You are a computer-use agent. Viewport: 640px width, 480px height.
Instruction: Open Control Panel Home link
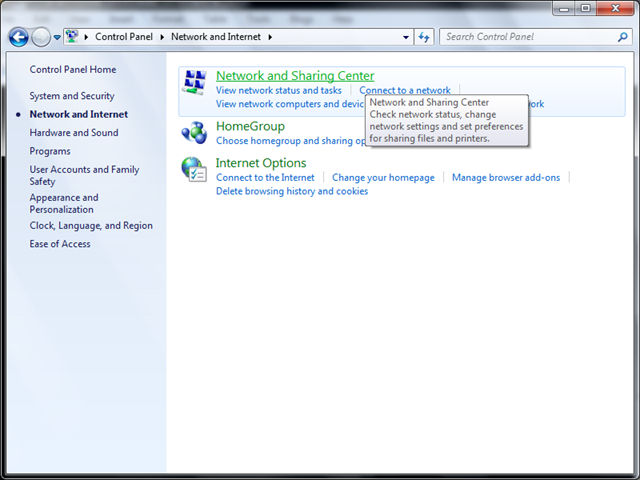[x=73, y=69]
